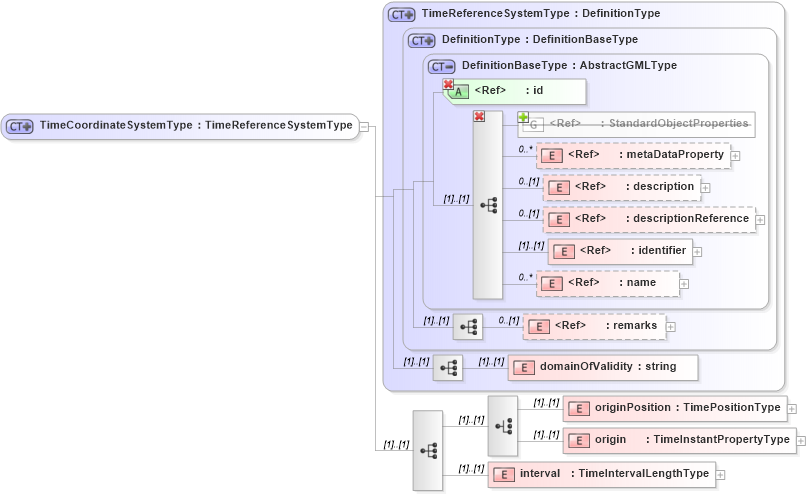Click the attribute A icon for id
This screenshot has width=806, height=495.
click(459, 92)
